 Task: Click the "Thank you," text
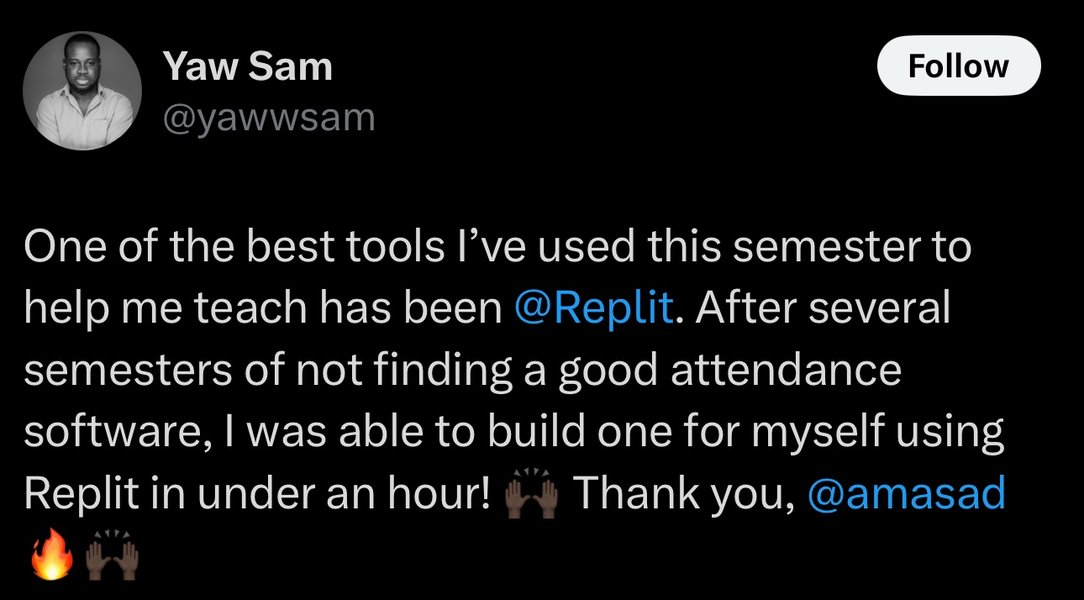click(x=683, y=493)
